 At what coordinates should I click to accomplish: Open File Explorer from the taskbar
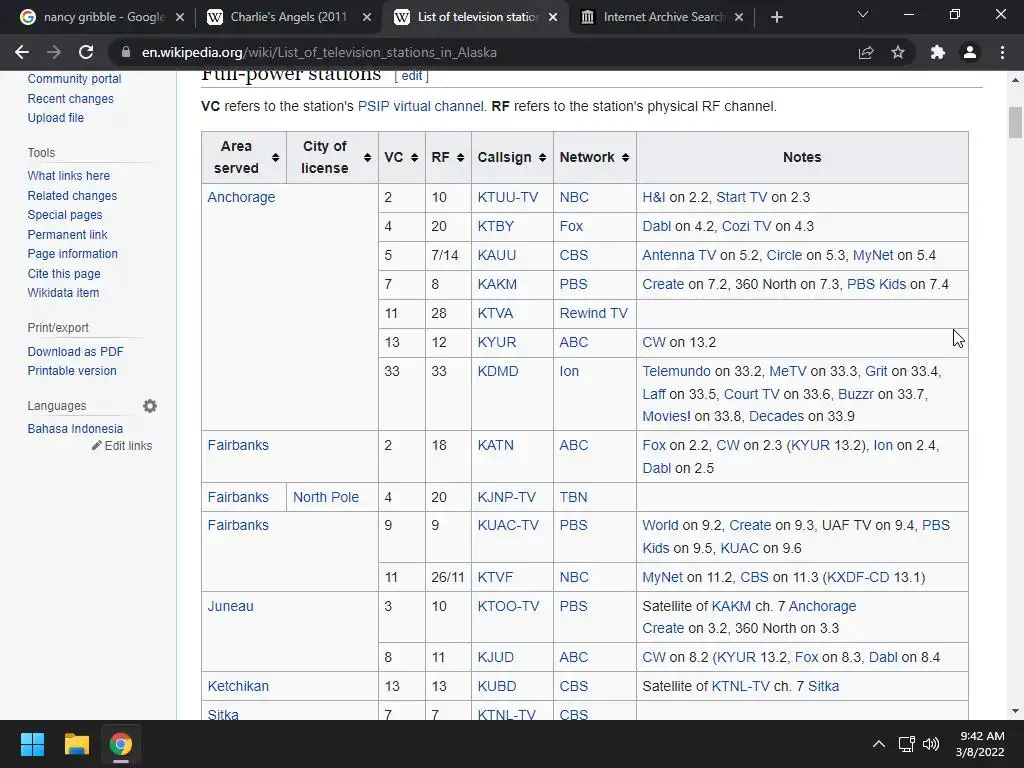(76, 744)
